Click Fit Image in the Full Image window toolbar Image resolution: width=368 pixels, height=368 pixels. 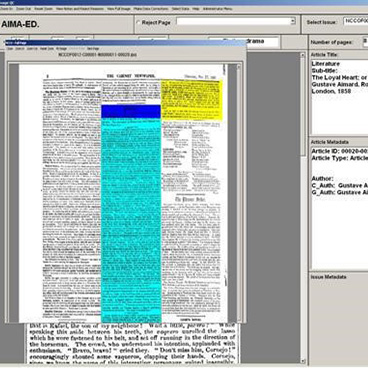tap(61, 49)
